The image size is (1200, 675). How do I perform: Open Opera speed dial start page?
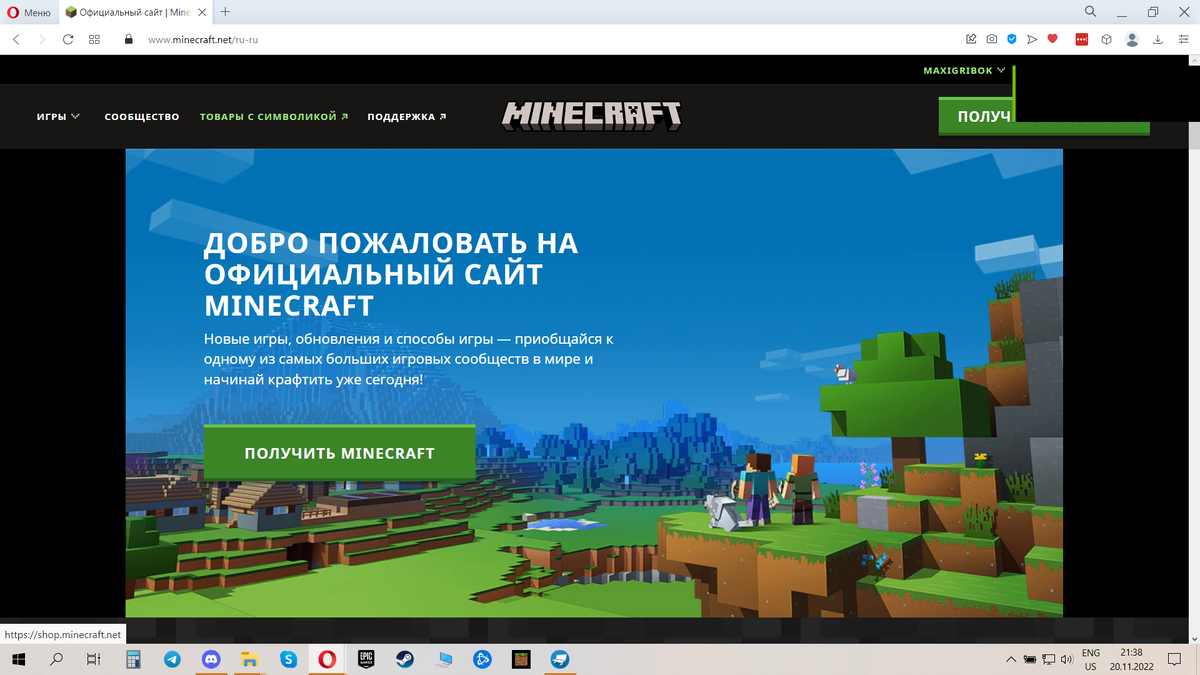click(94, 40)
